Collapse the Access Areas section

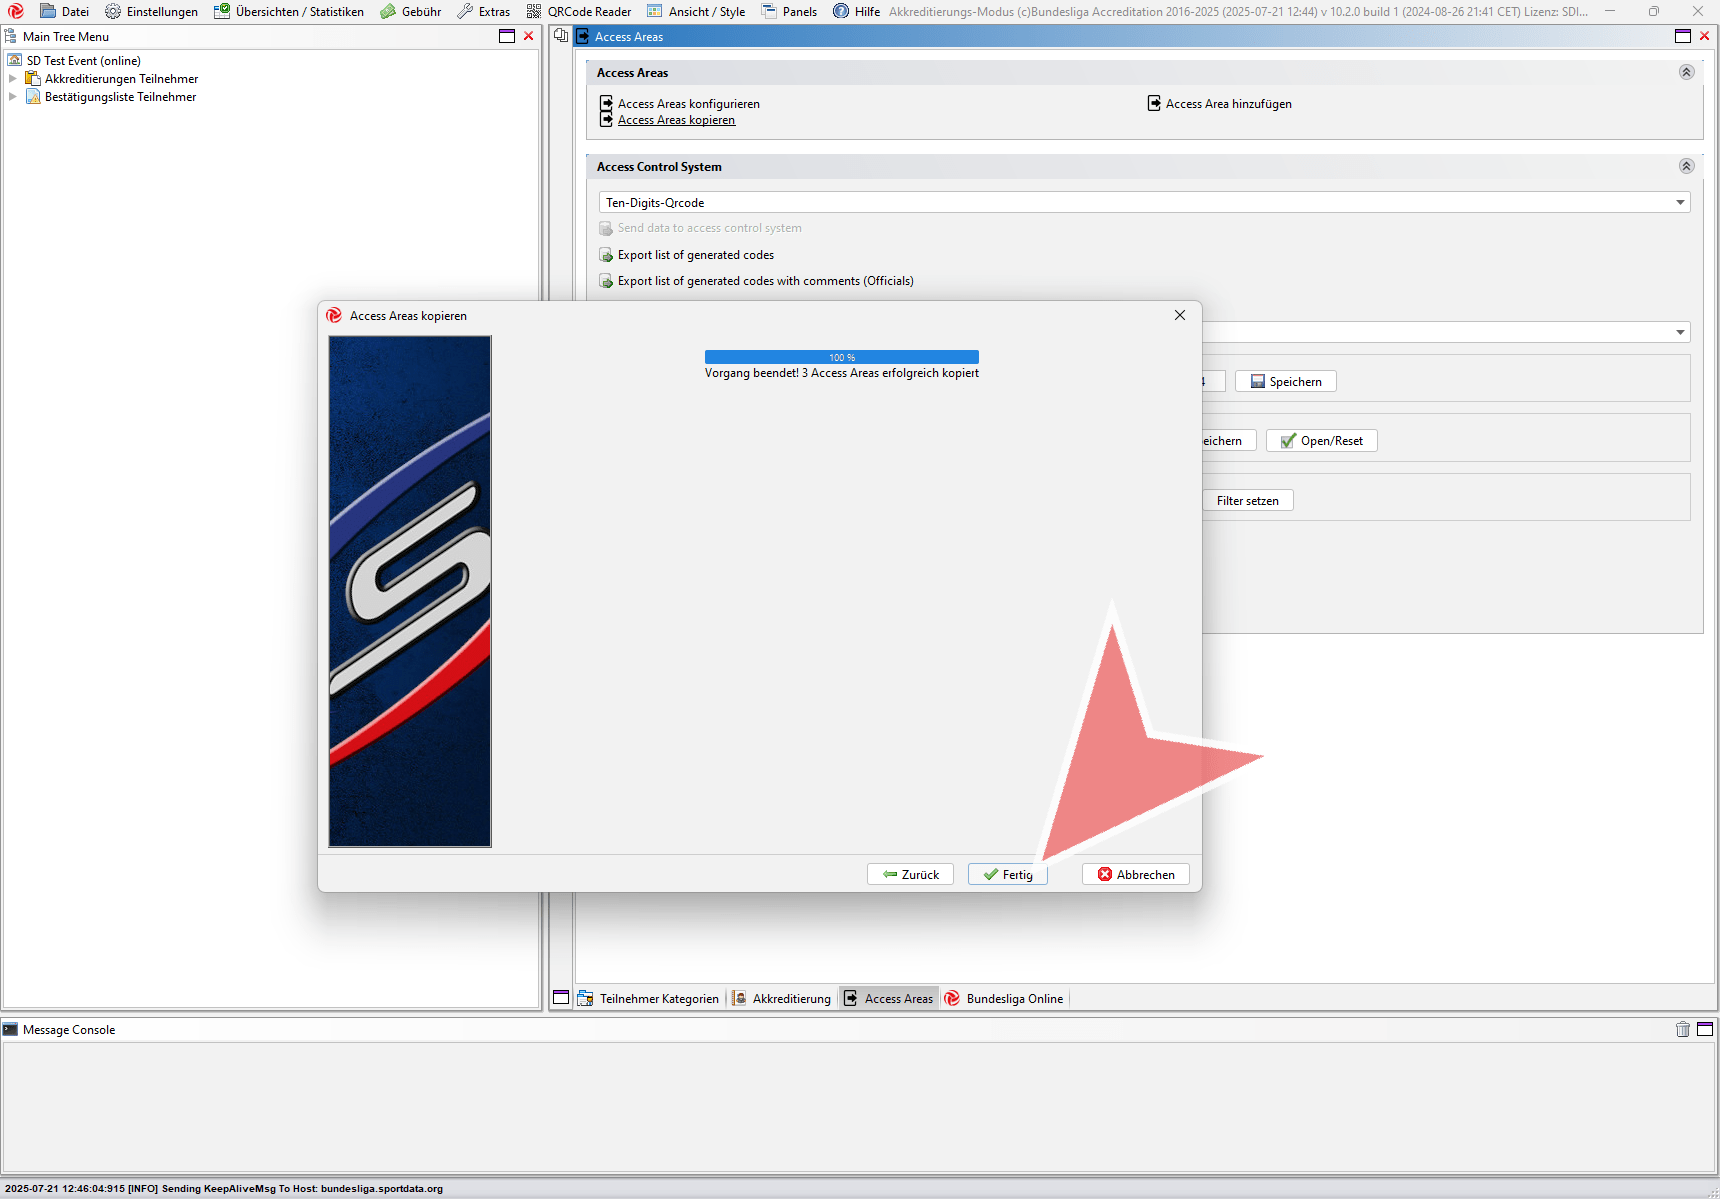tap(1686, 72)
